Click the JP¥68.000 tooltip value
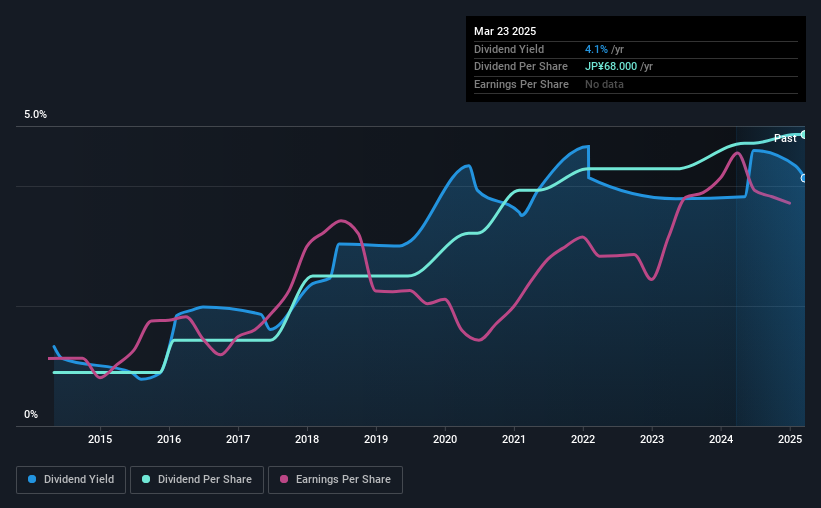Viewport: 821px width, 508px height. point(611,67)
